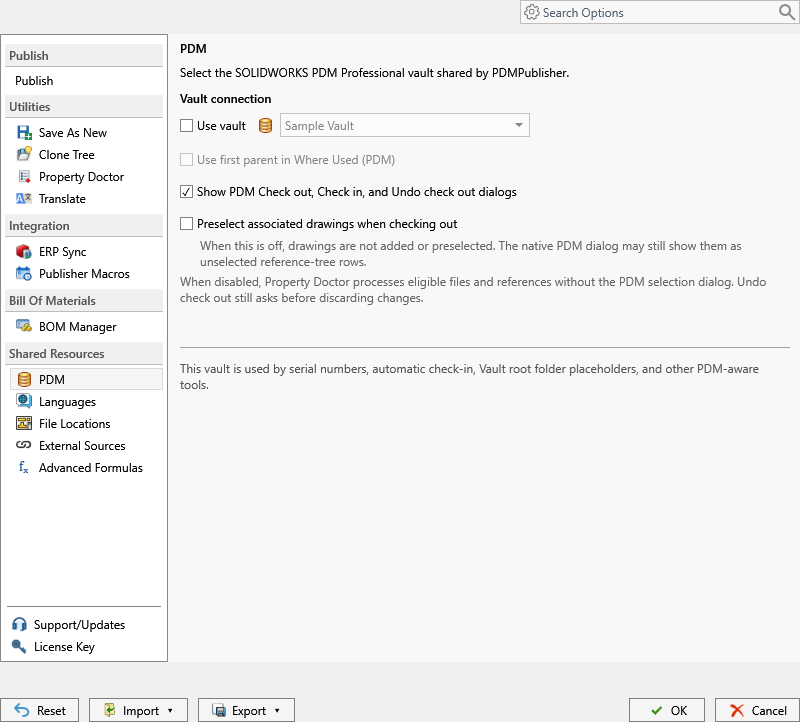Click the ERP Sync icon

pos(24,252)
